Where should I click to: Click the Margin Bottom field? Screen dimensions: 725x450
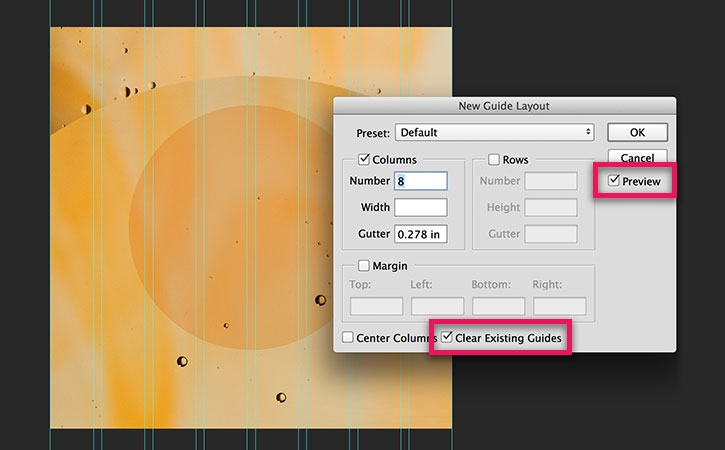498,306
